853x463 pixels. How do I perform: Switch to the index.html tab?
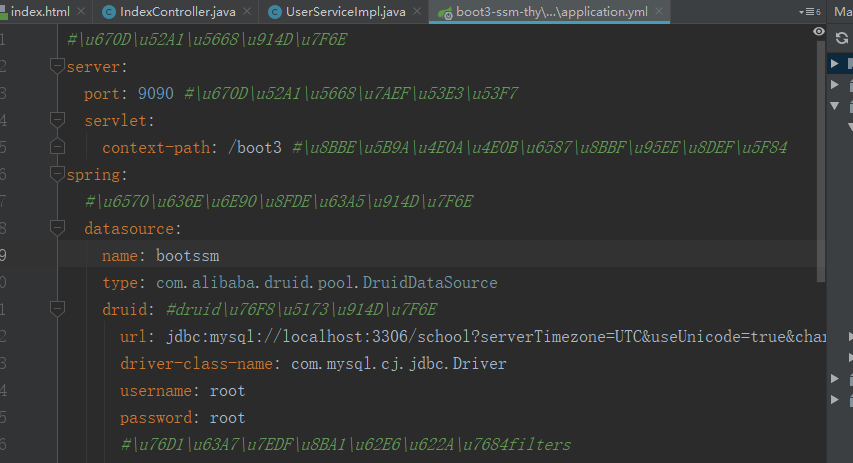click(x=40, y=11)
